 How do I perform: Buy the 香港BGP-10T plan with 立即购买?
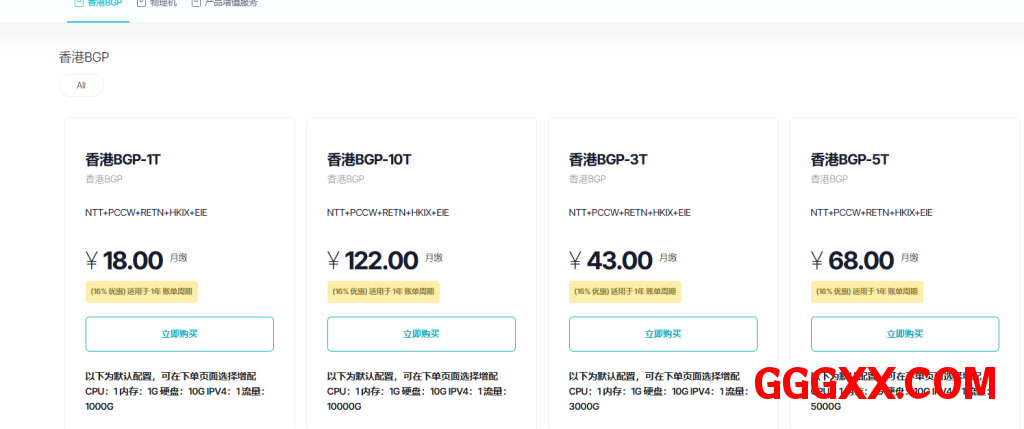click(421, 334)
